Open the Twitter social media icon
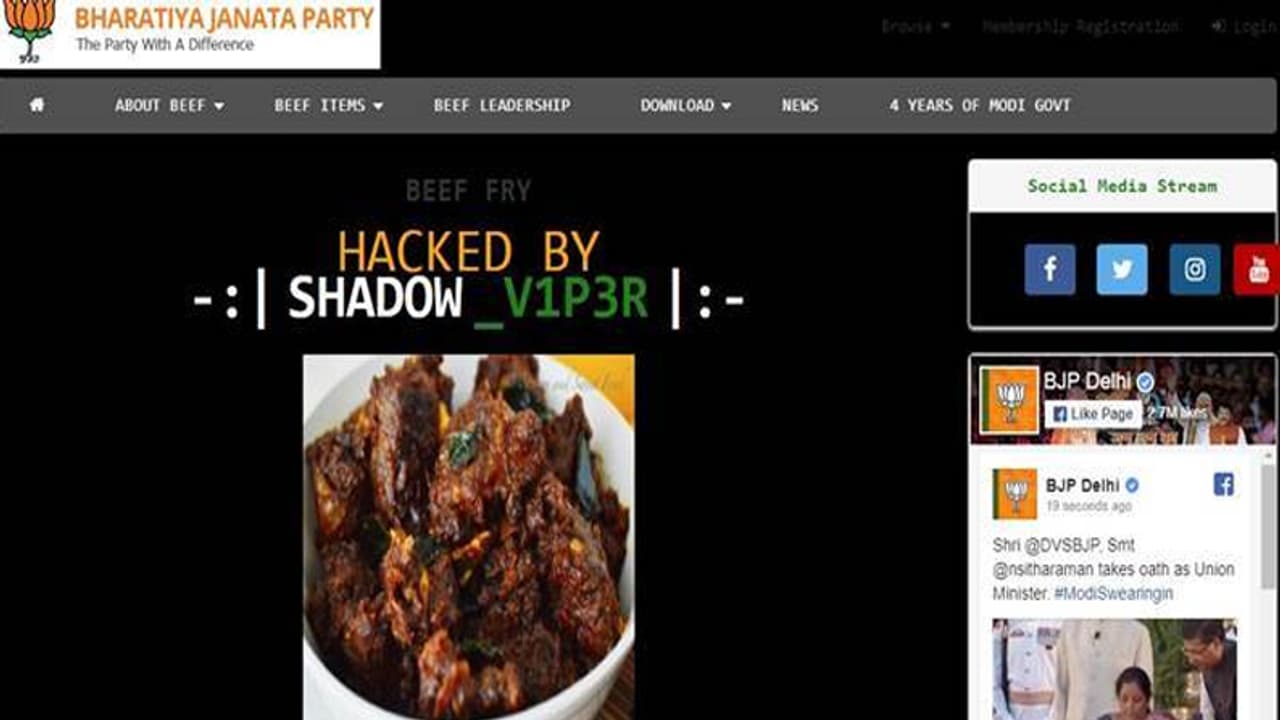The height and width of the screenshot is (720, 1280). (x=1122, y=269)
